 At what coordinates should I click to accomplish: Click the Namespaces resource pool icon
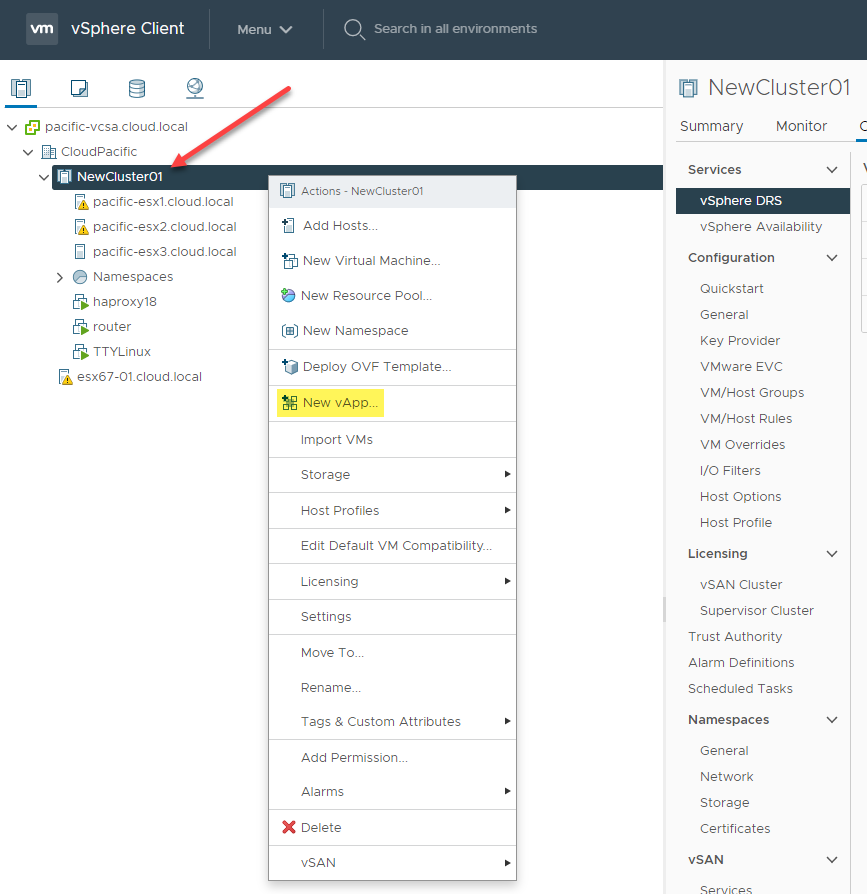(x=80, y=277)
